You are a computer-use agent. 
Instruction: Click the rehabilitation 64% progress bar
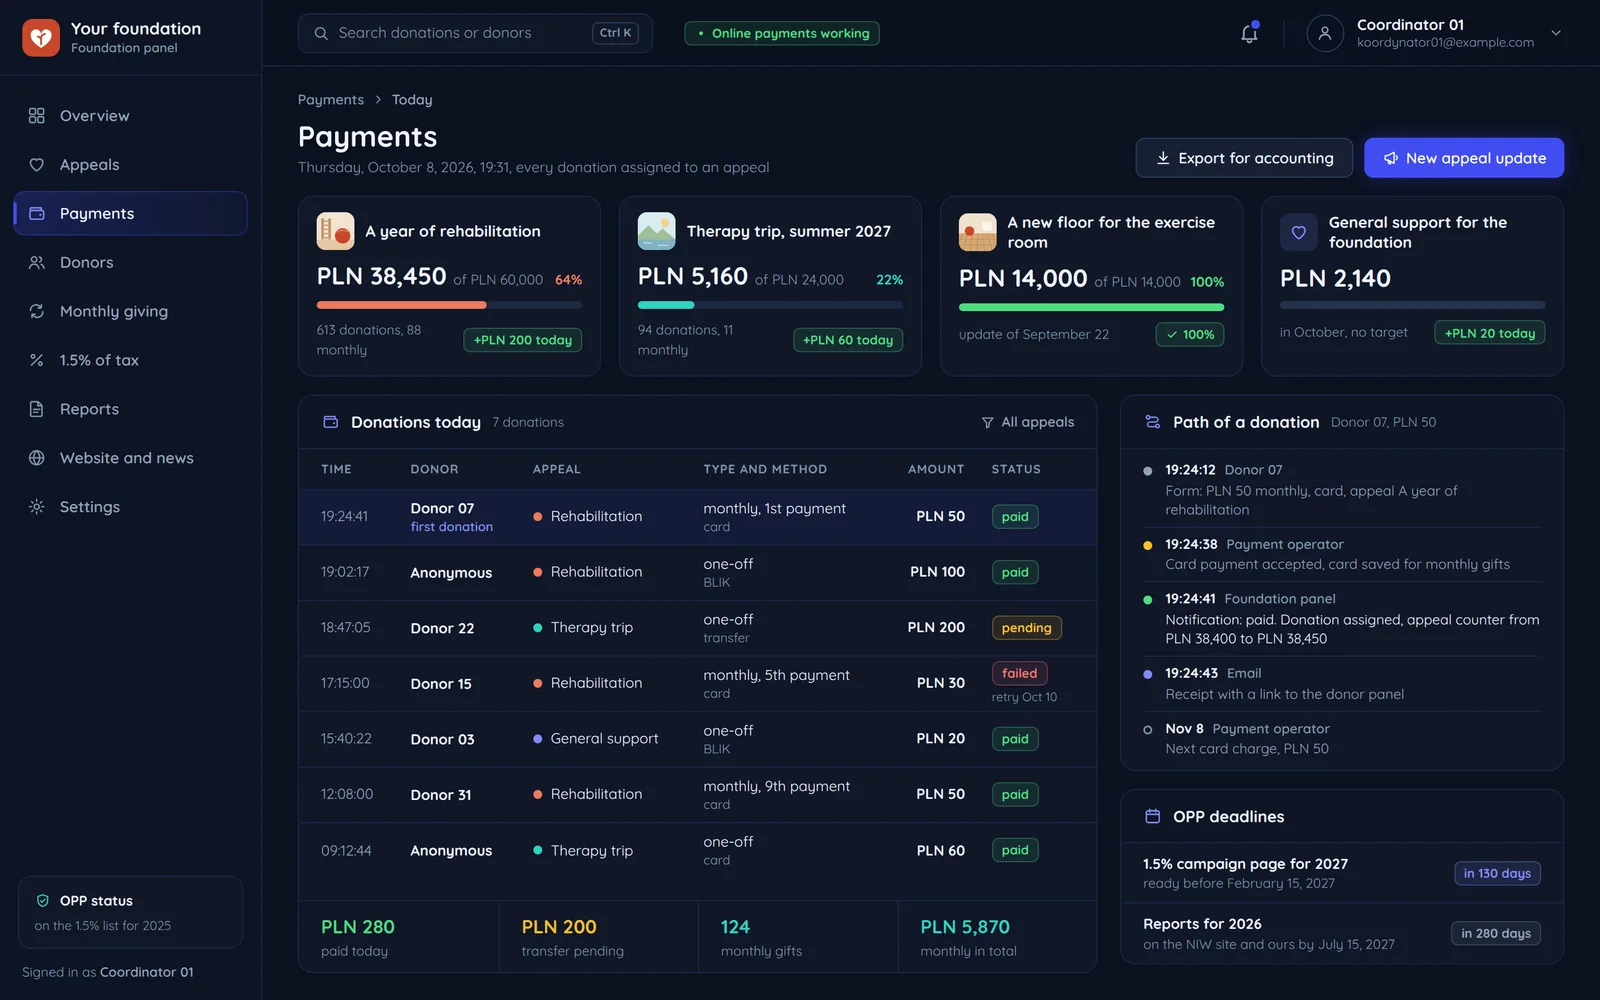449,305
